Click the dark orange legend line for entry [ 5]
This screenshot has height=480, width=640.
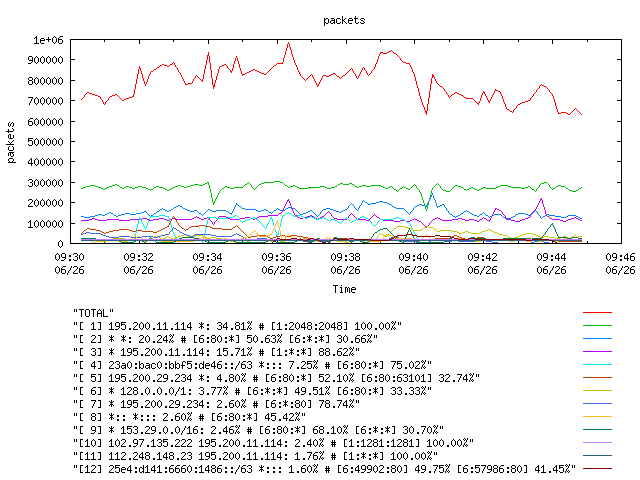coord(598,378)
